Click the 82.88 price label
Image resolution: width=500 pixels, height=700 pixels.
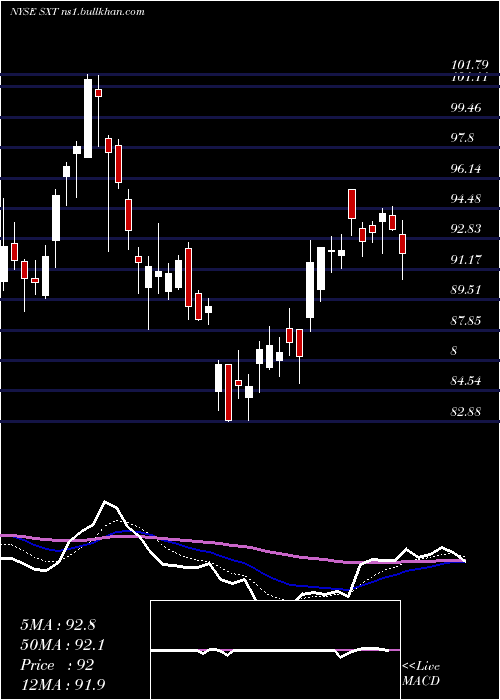tap(466, 412)
